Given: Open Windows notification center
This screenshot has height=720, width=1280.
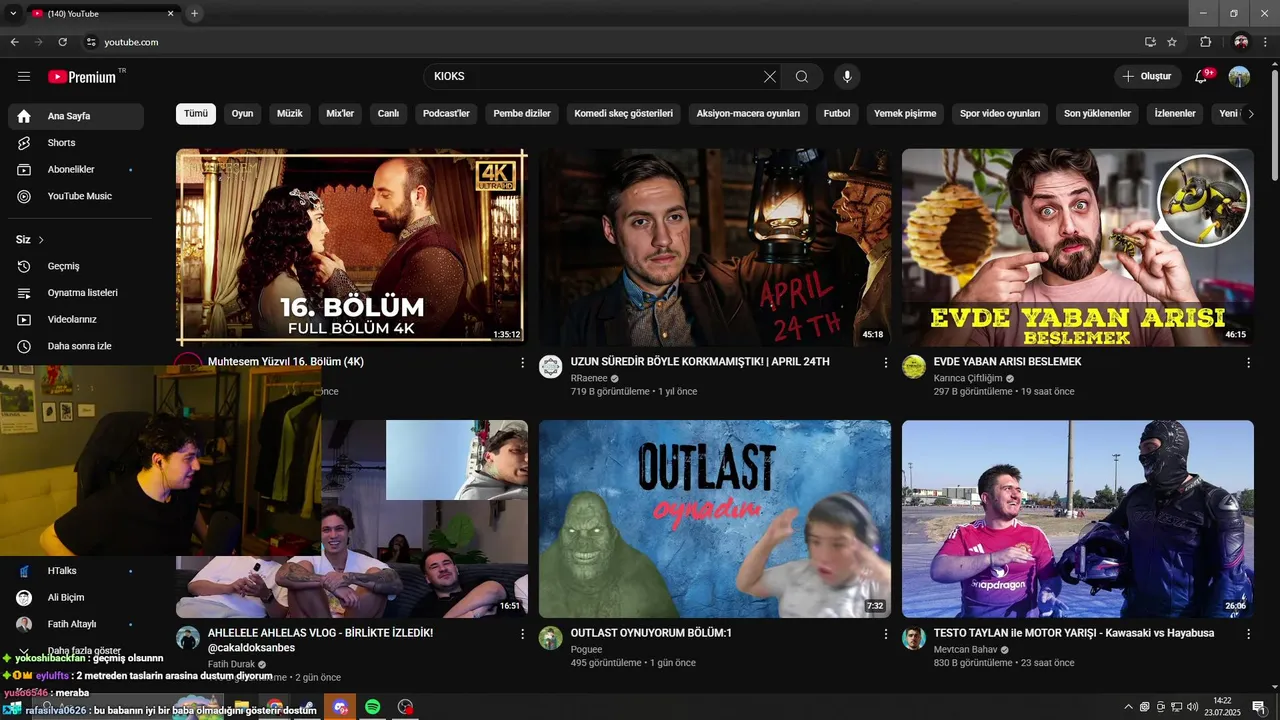Looking at the screenshot, I should click(1259, 707).
